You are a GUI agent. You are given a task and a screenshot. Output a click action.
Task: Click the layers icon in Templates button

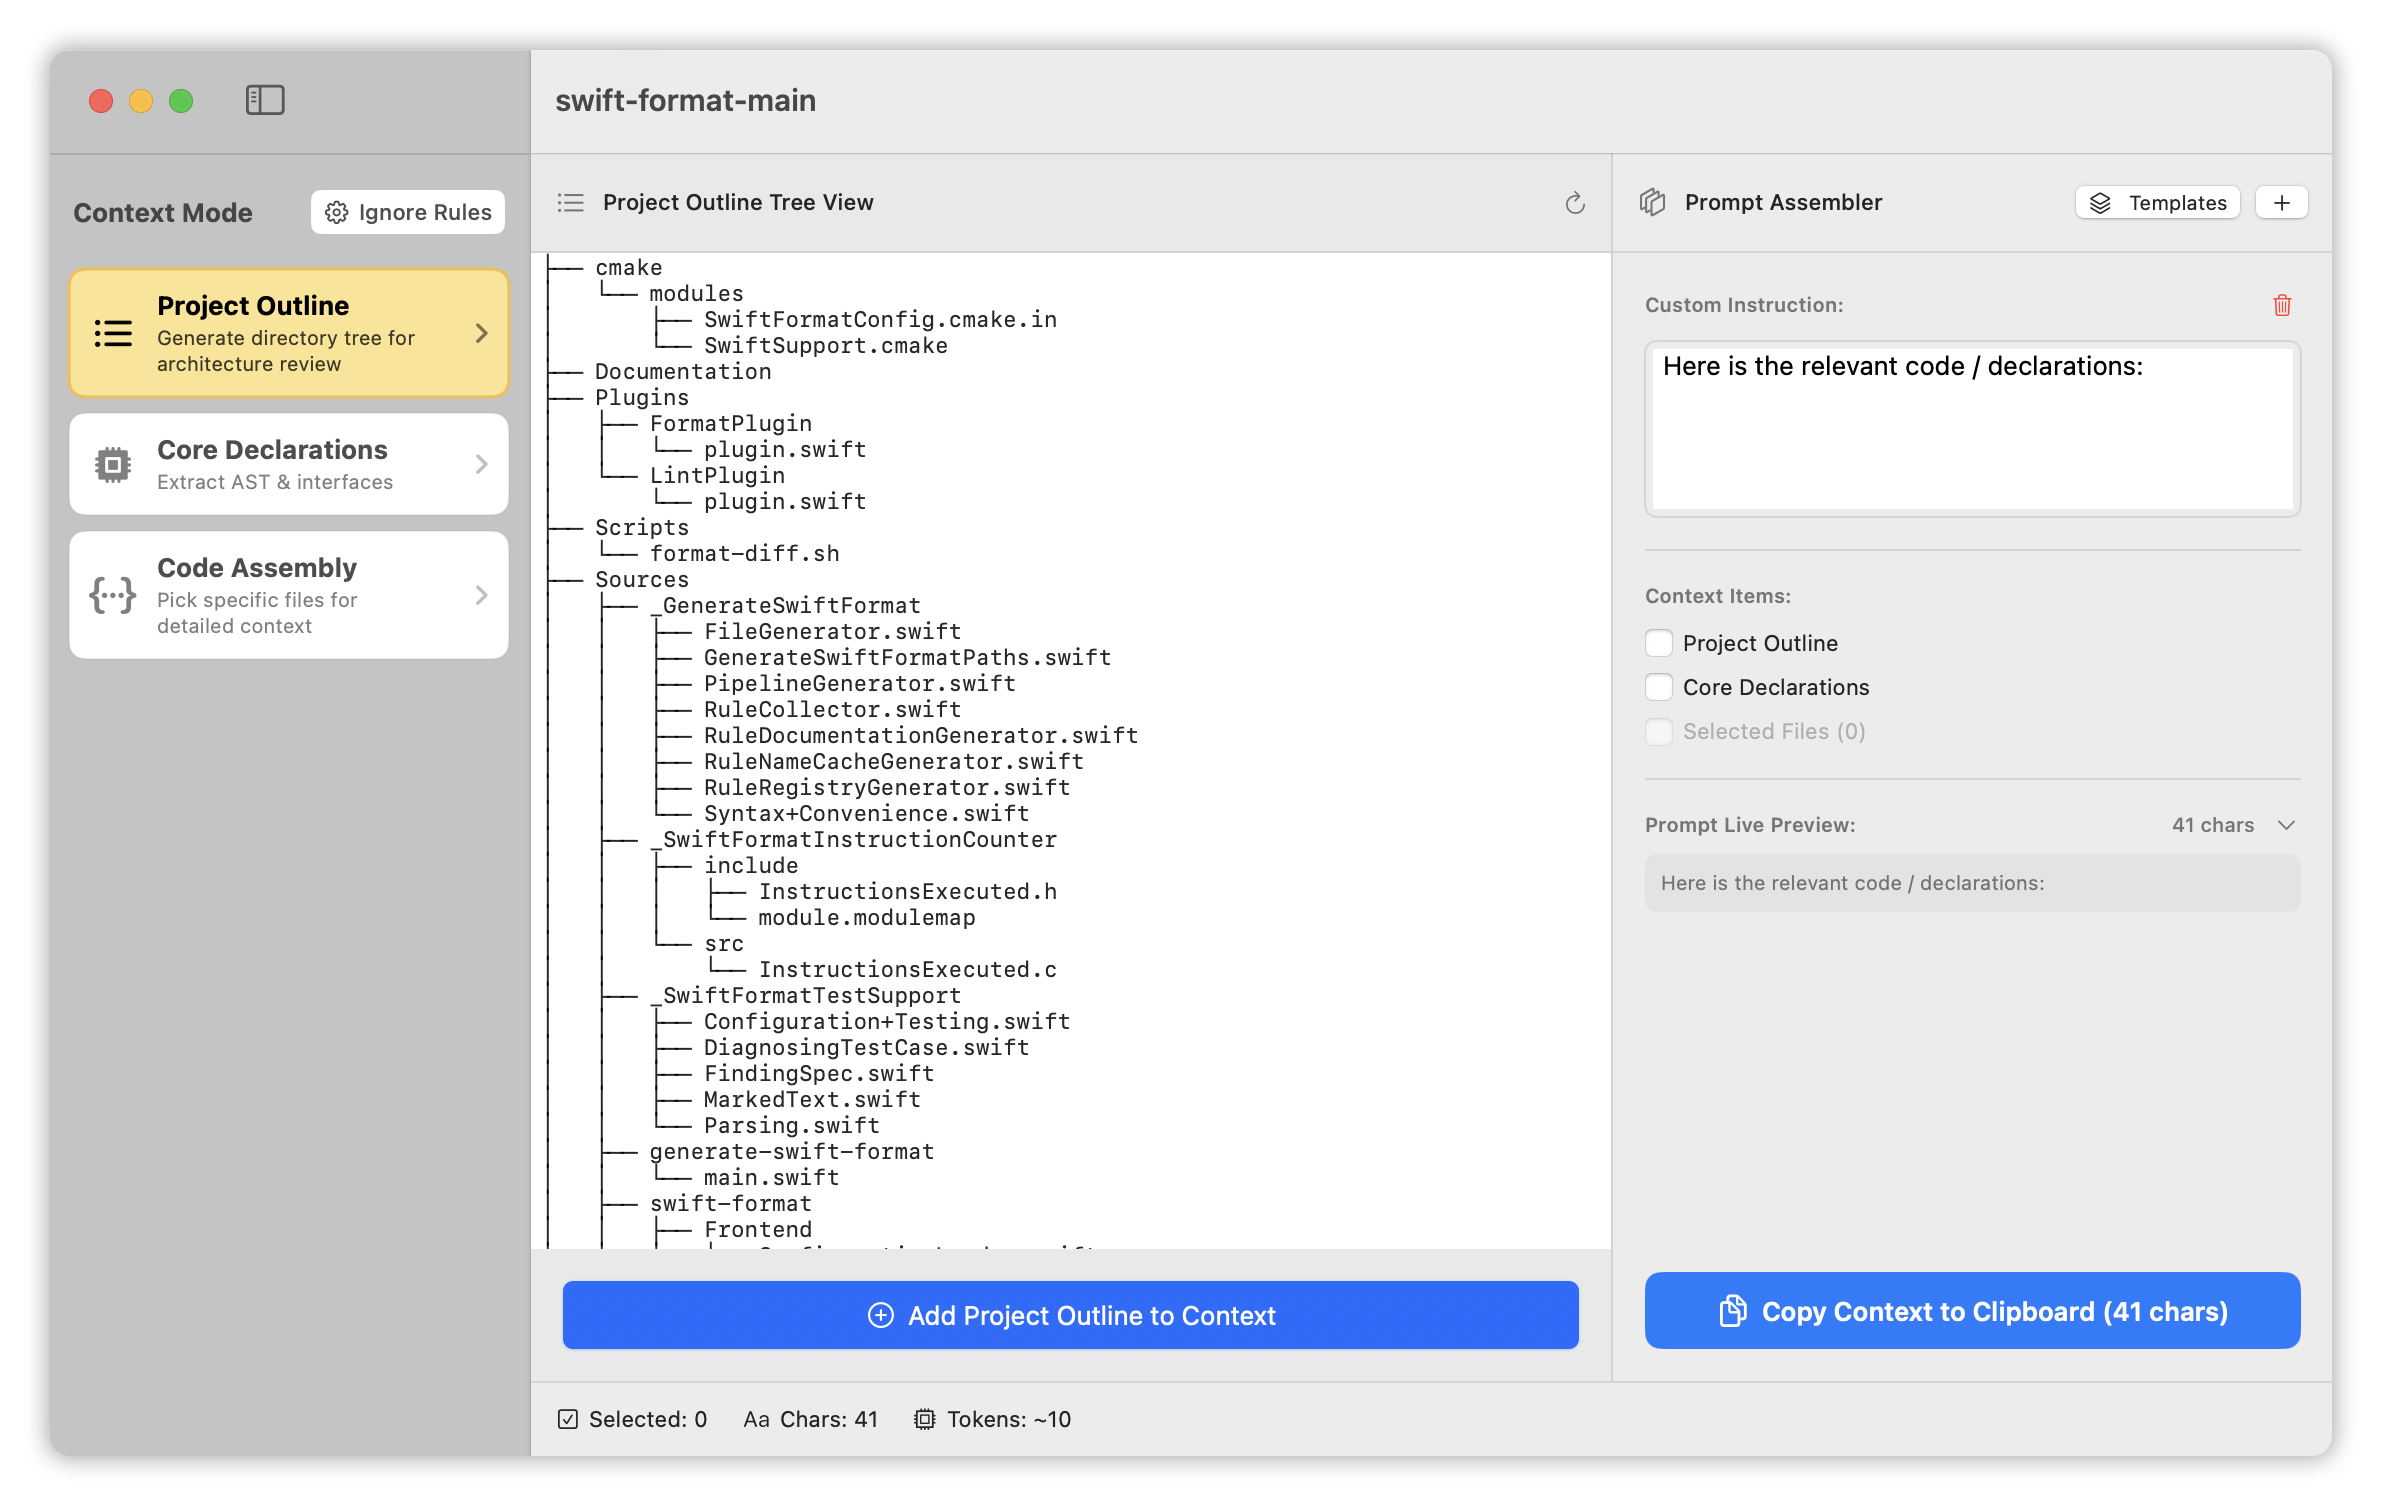click(2101, 203)
